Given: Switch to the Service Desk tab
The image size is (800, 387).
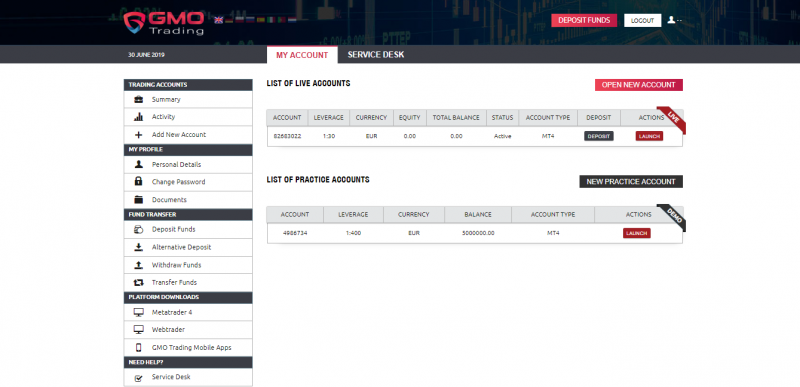Looking at the screenshot, I should [x=376, y=55].
